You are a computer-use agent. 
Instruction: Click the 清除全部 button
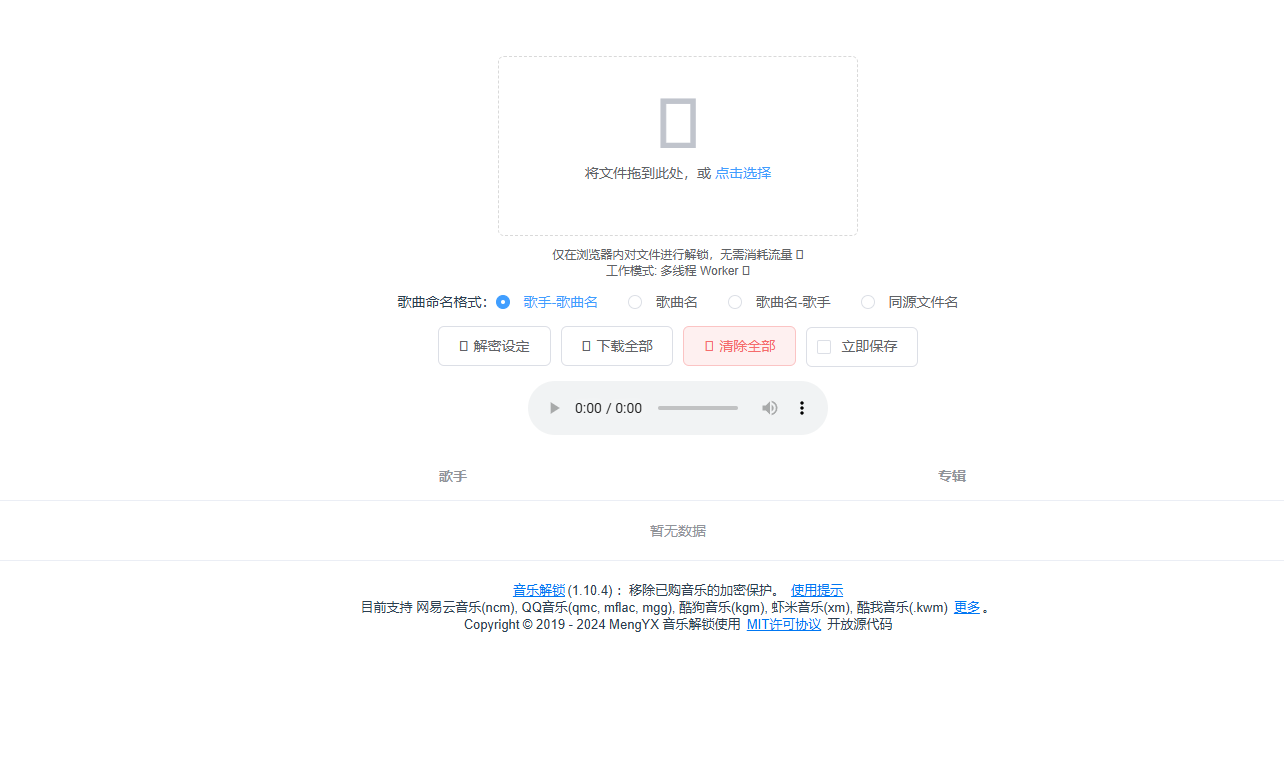pos(739,346)
